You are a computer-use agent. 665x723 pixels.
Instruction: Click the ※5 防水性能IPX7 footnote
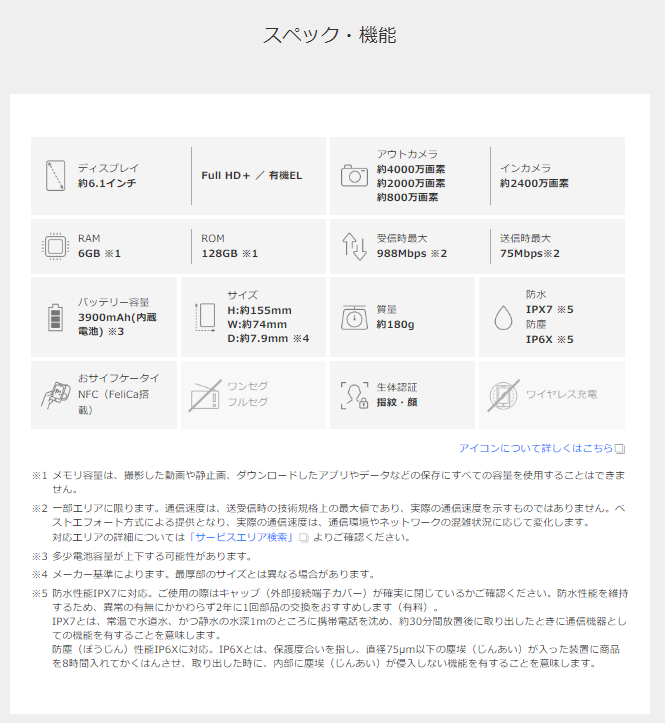click(330, 628)
